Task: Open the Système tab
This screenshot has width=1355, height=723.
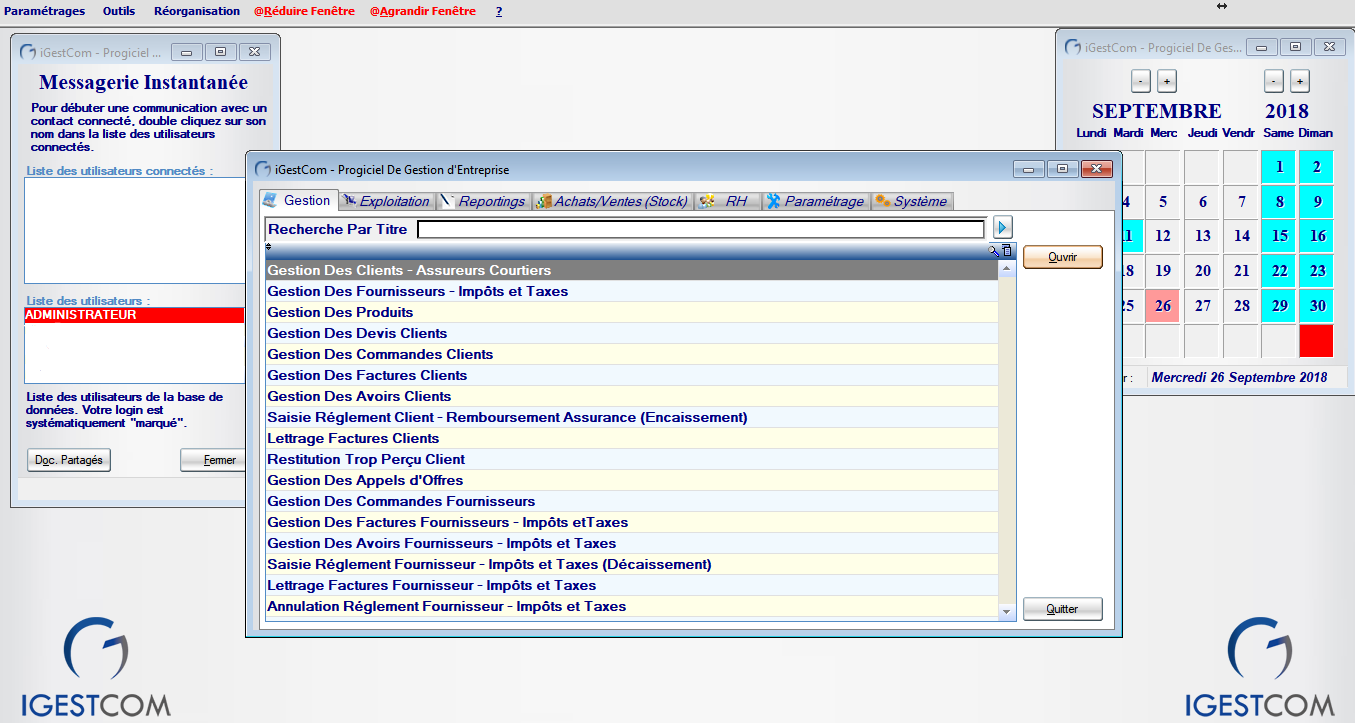Action: (912, 201)
